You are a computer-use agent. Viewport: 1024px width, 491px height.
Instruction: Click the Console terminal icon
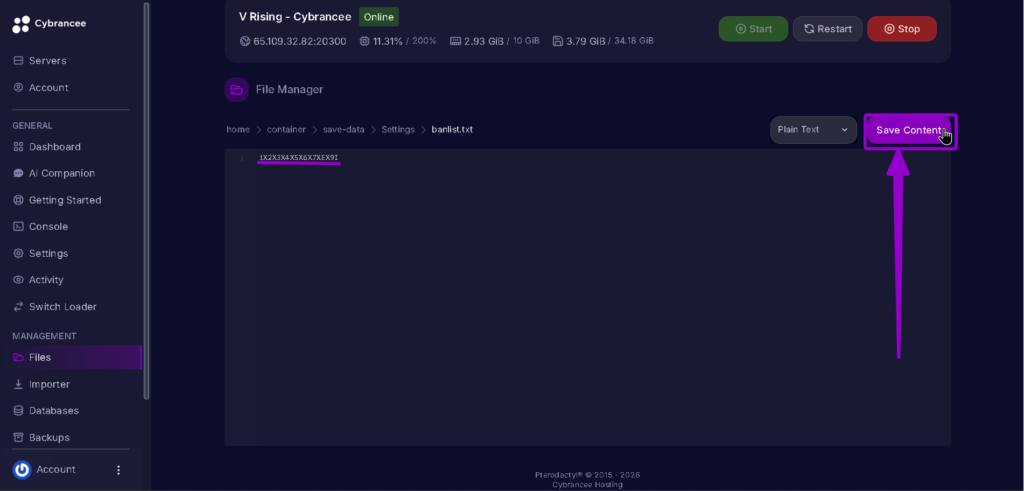(x=18, y=227)
